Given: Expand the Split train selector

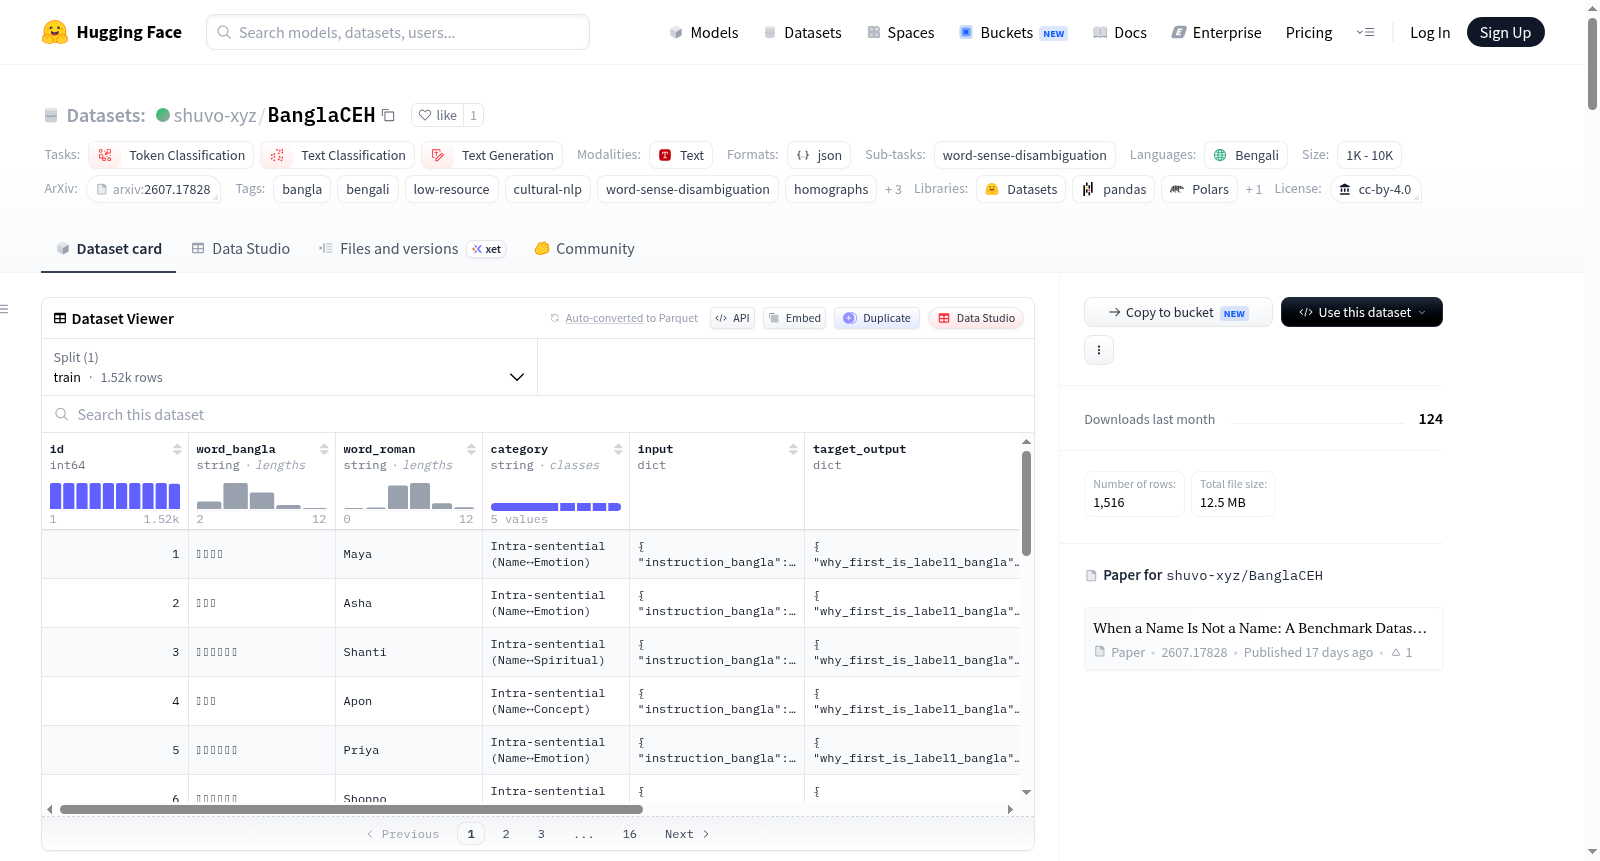Looking at the screenshot, I should pos(290,367).
